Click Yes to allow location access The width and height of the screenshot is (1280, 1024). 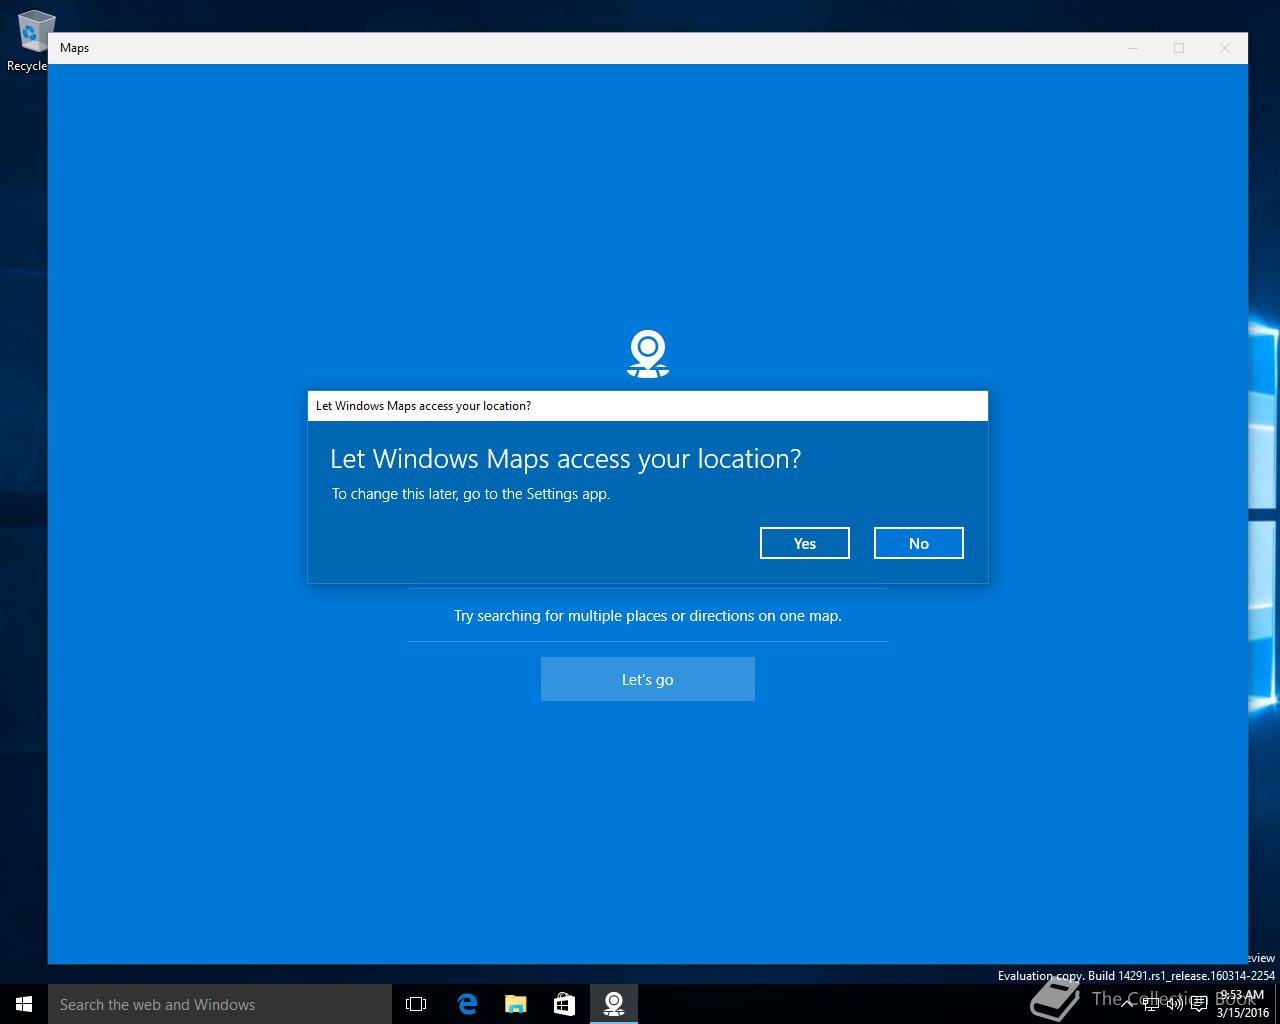tap(805, 543)
